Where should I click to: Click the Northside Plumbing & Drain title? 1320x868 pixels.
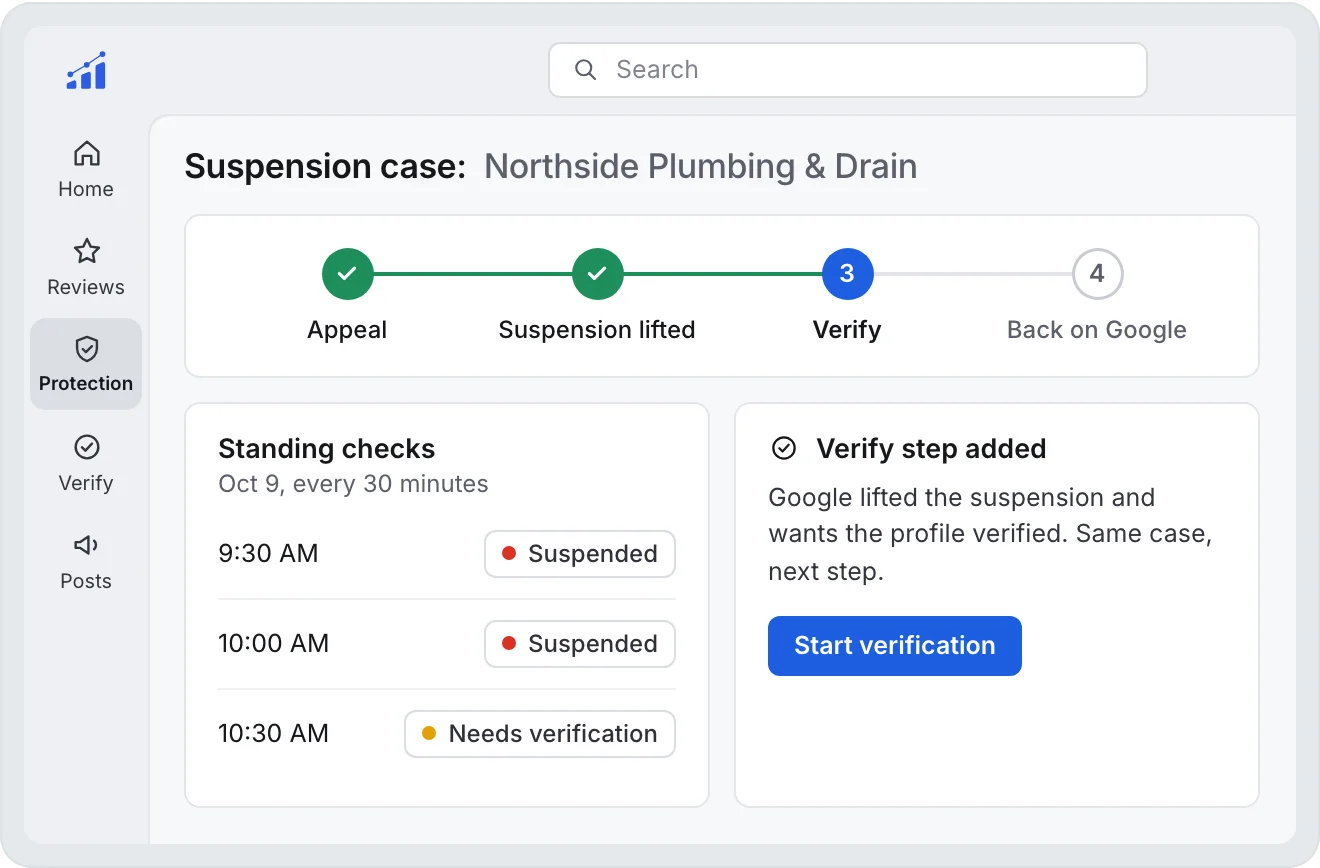click(700, 167)
